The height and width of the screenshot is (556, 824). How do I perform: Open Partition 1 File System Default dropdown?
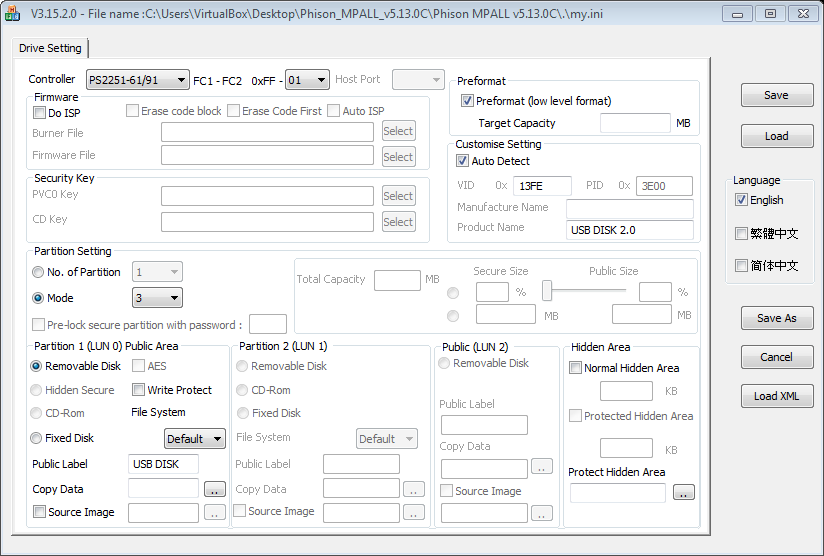(195, 439)
